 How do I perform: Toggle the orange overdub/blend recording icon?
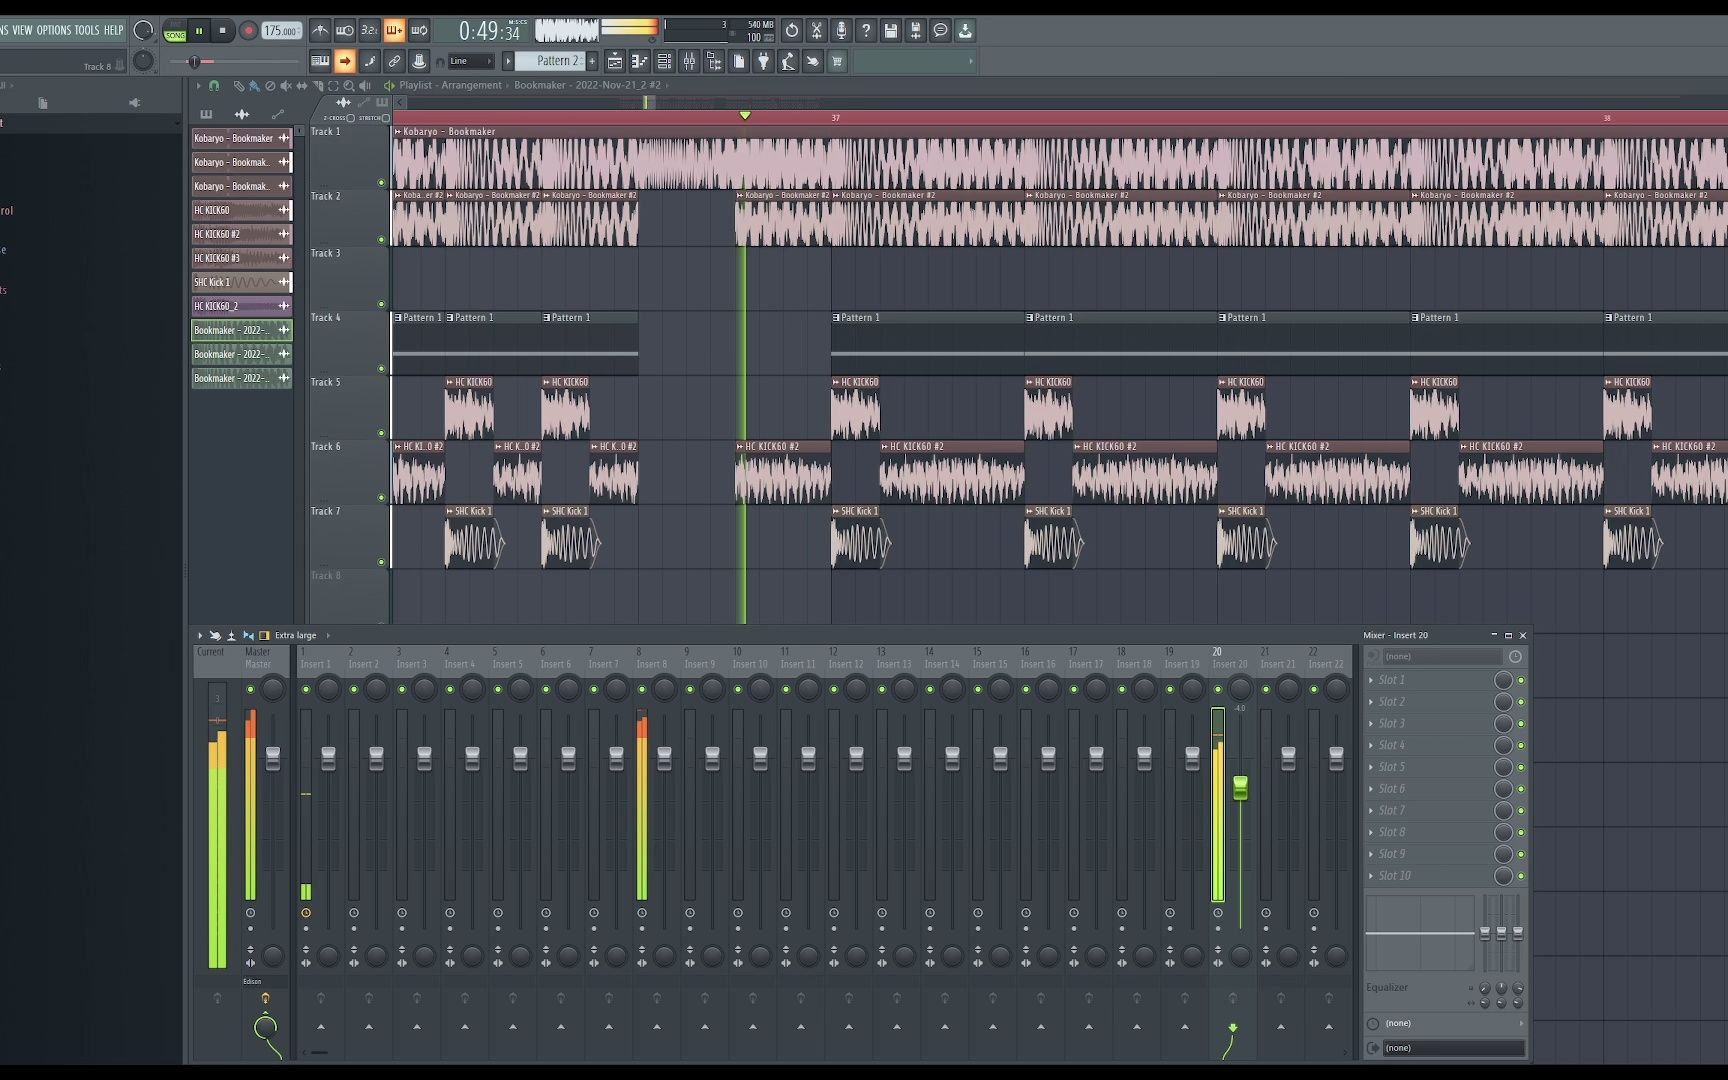click(394, 30)
